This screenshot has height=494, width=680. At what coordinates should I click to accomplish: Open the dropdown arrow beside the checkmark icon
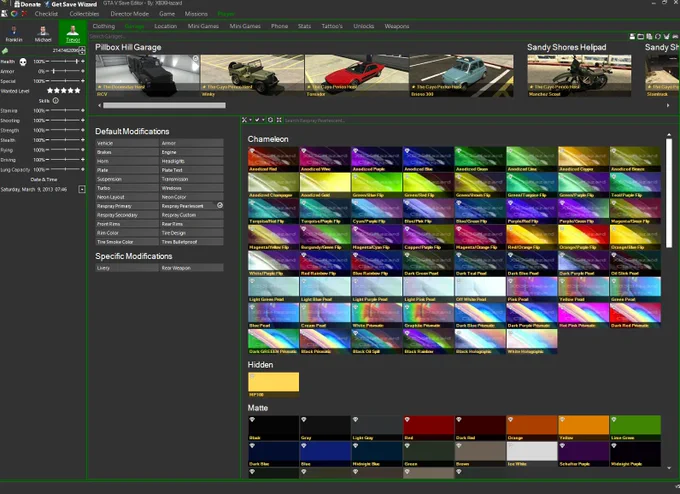point(263,120)
